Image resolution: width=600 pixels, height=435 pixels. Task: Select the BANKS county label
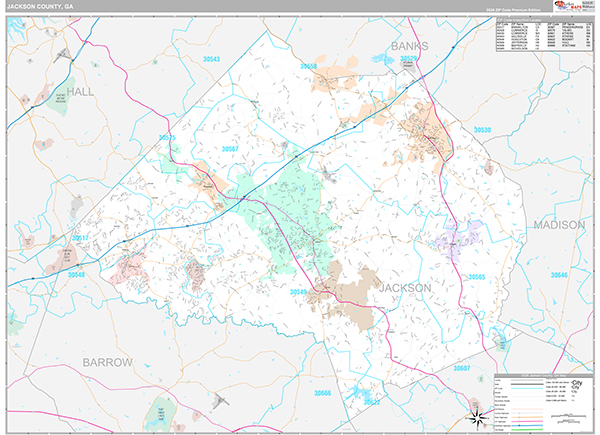409,46
